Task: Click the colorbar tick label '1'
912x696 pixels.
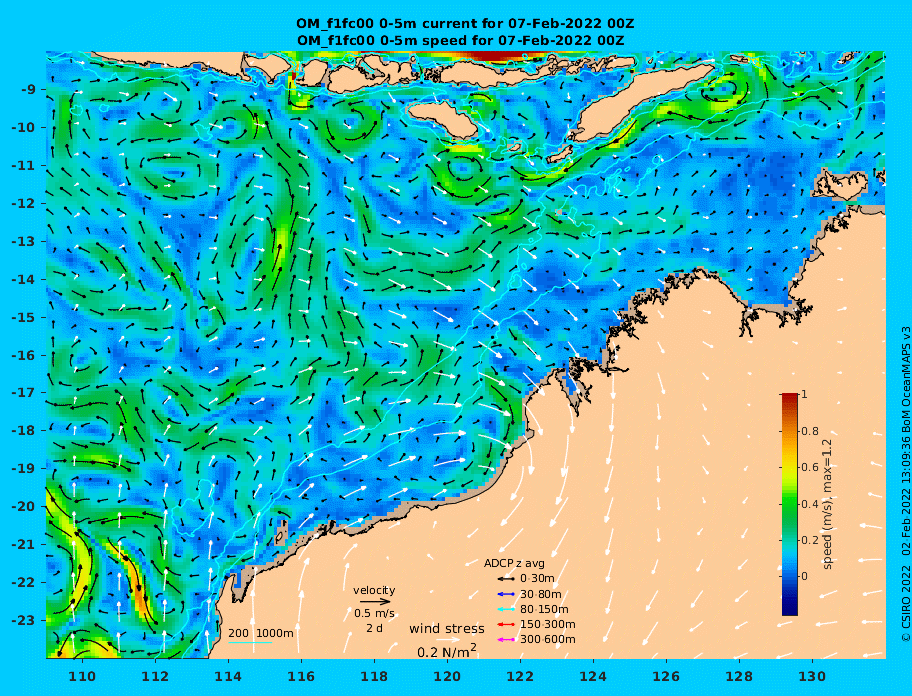Action: tap(804, 394)
